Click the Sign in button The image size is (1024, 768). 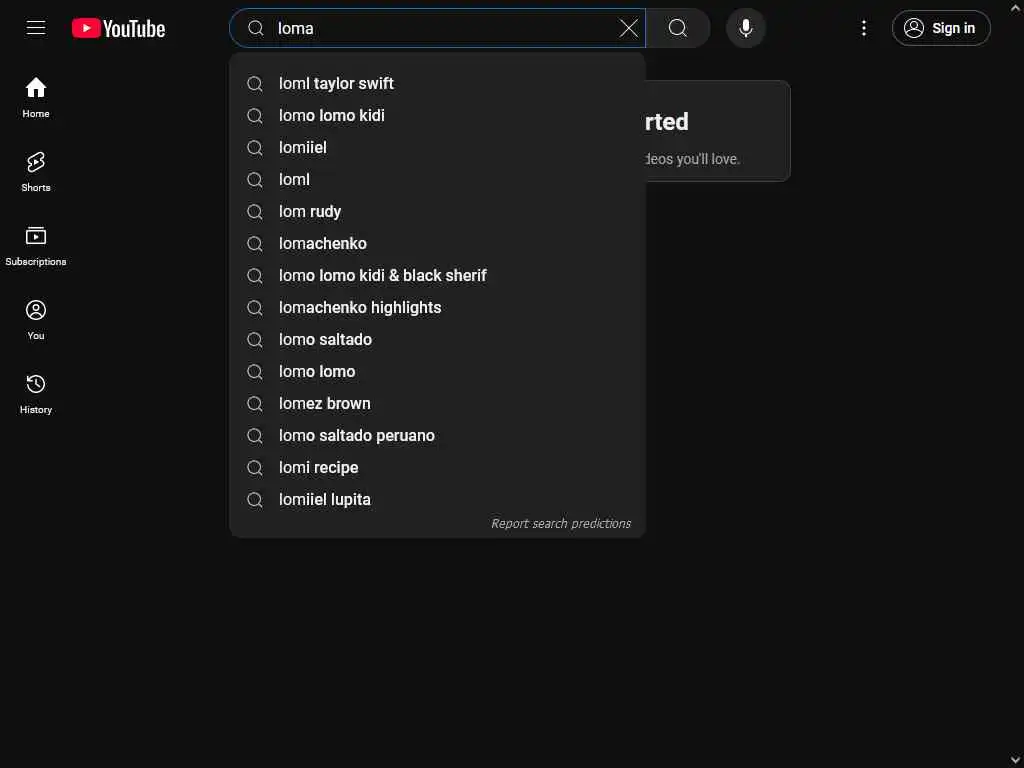[x=941, y=28]
